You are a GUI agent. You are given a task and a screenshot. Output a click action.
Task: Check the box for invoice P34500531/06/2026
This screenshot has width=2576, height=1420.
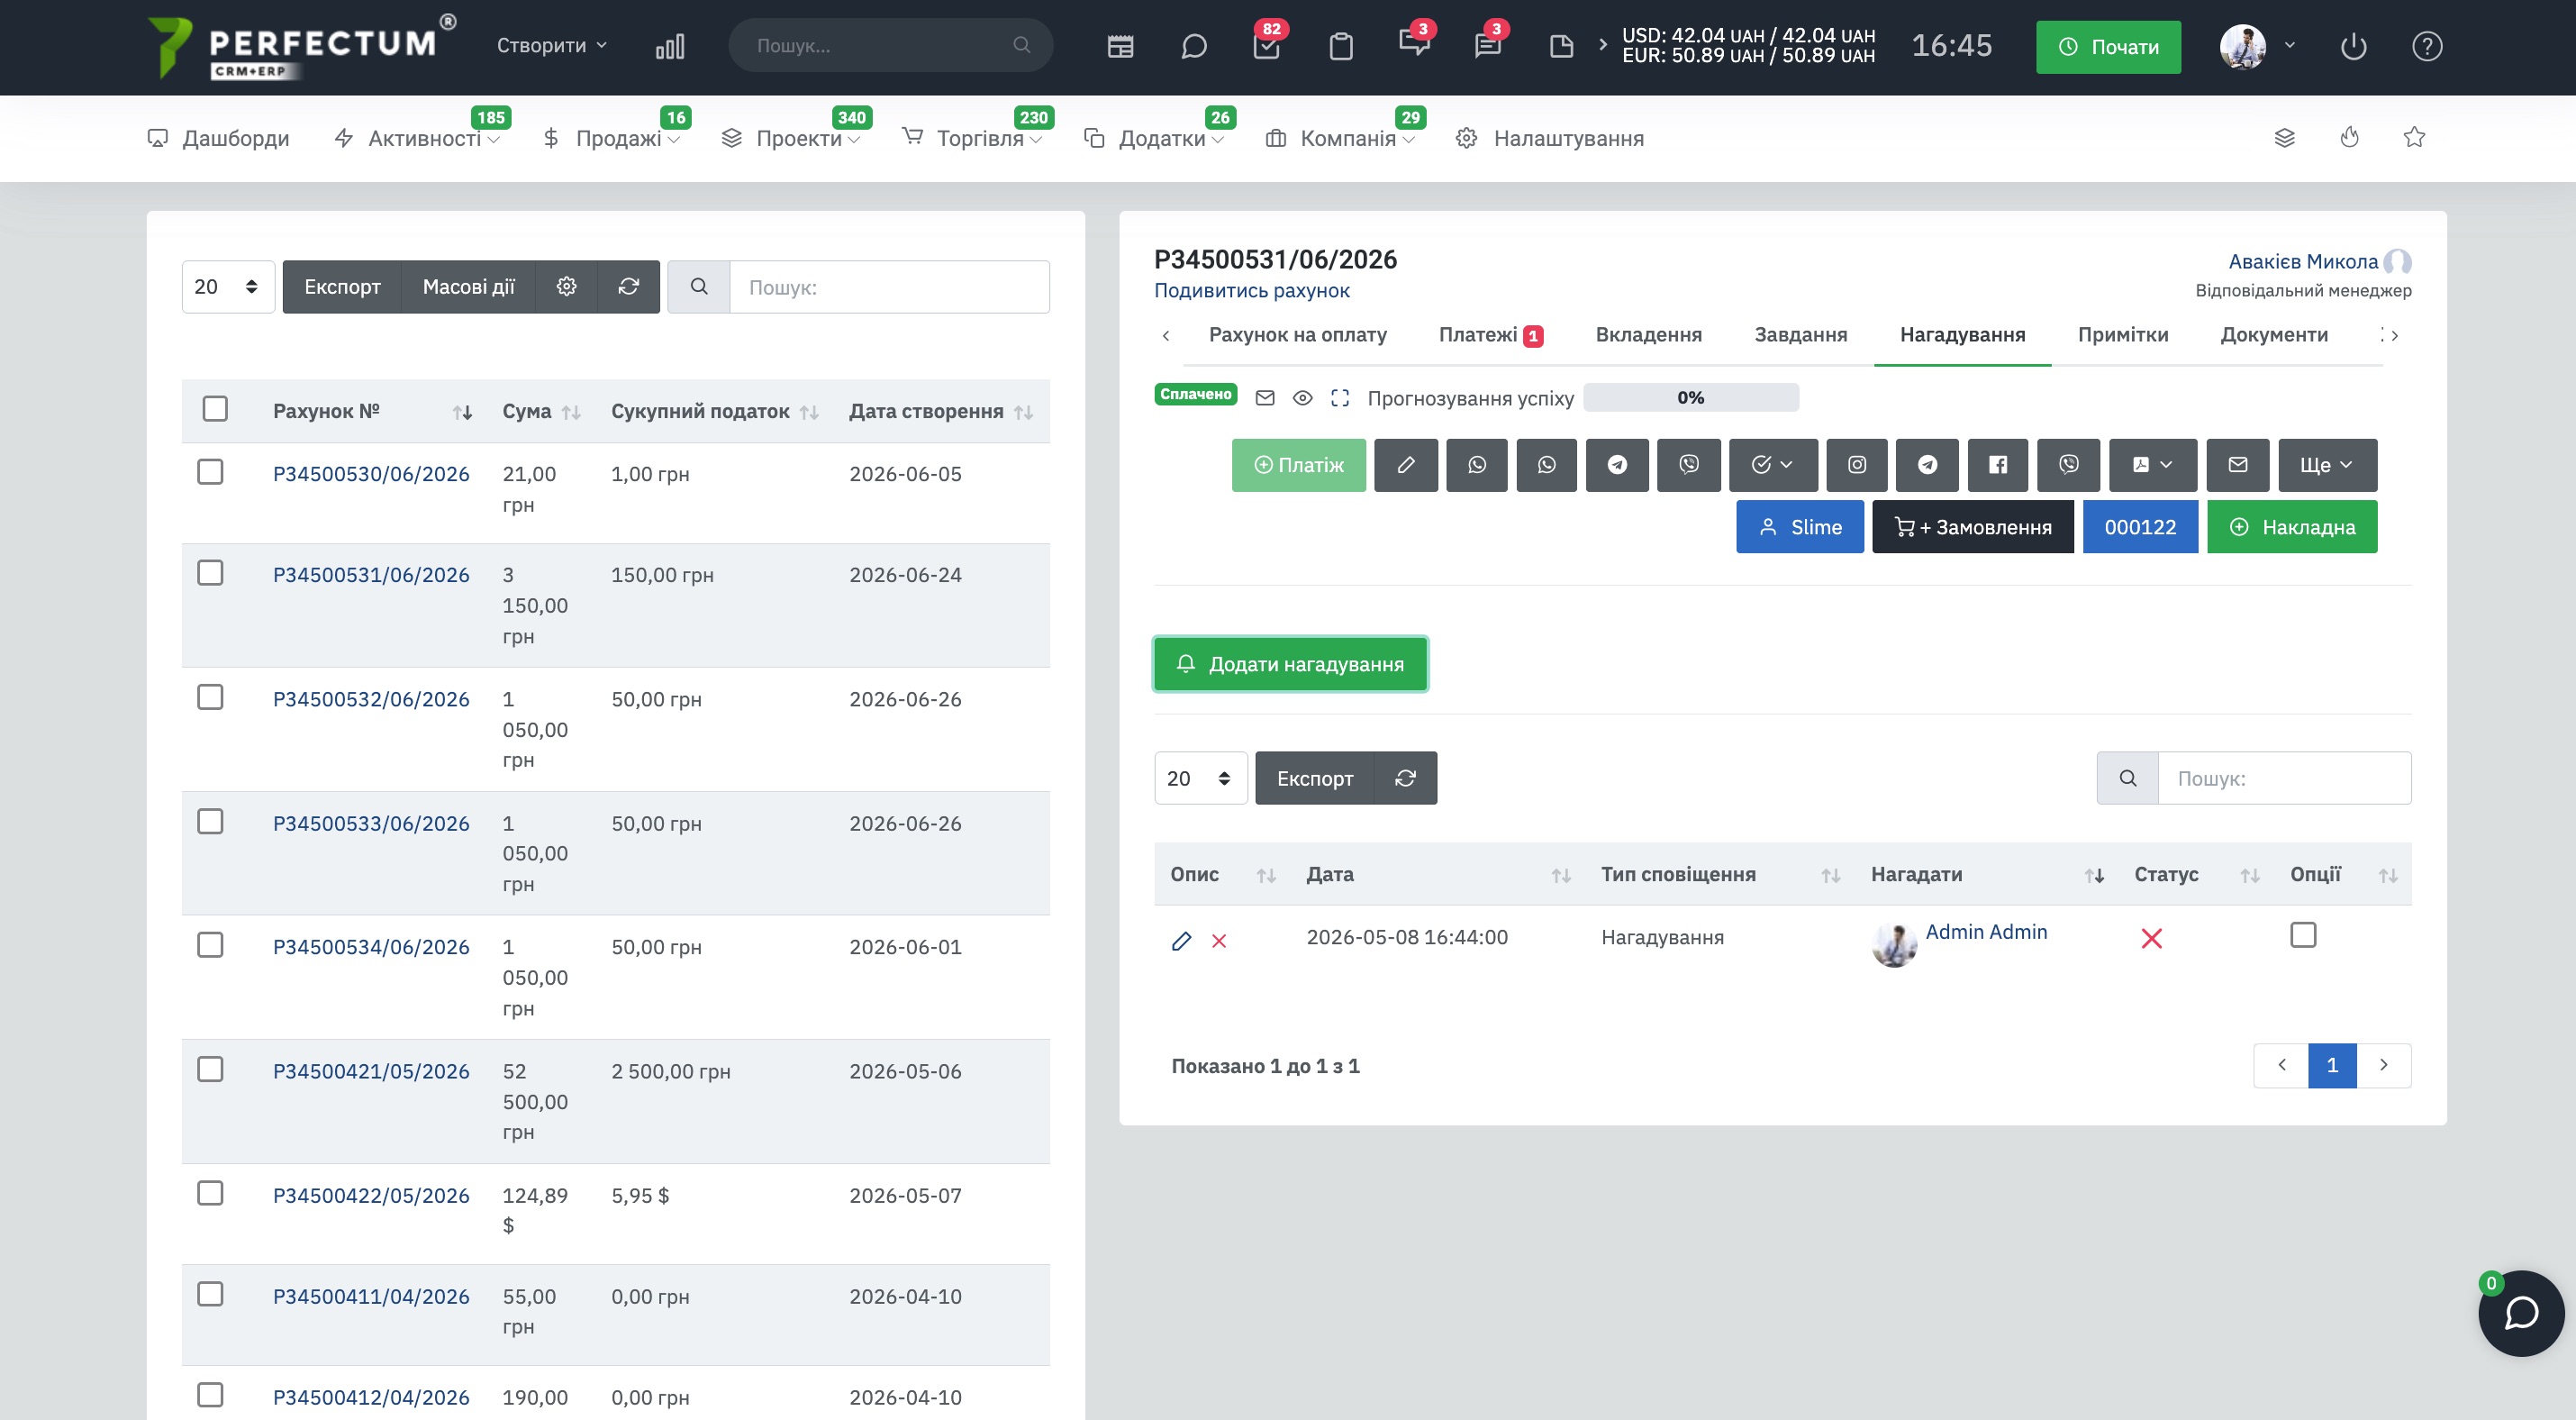pos(210,573)
